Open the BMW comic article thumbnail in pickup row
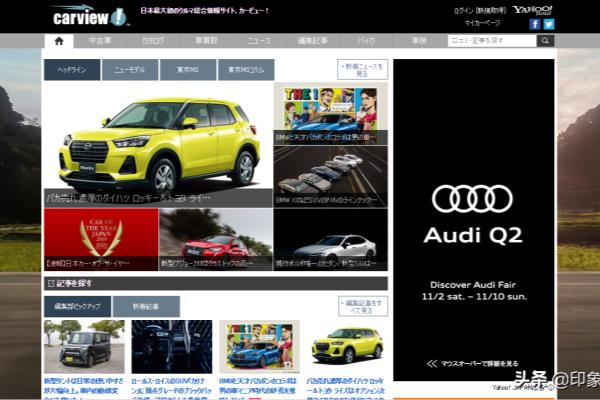The width and height of the screenshot is (600, 400). pyautogui.click(x=259, y=347)
